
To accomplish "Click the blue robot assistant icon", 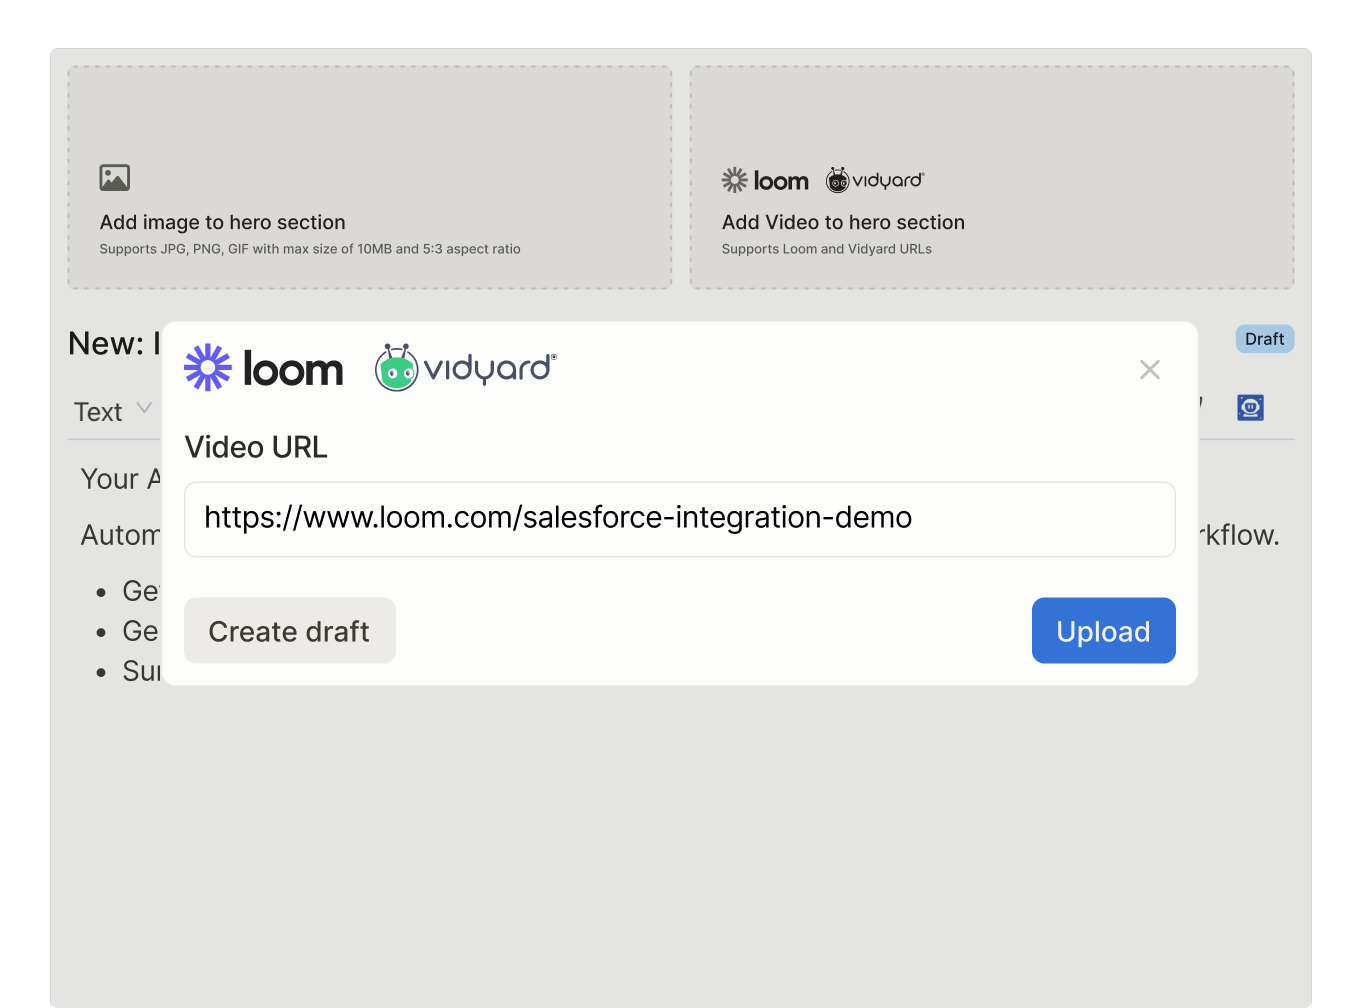I will tap(1250, 407).
